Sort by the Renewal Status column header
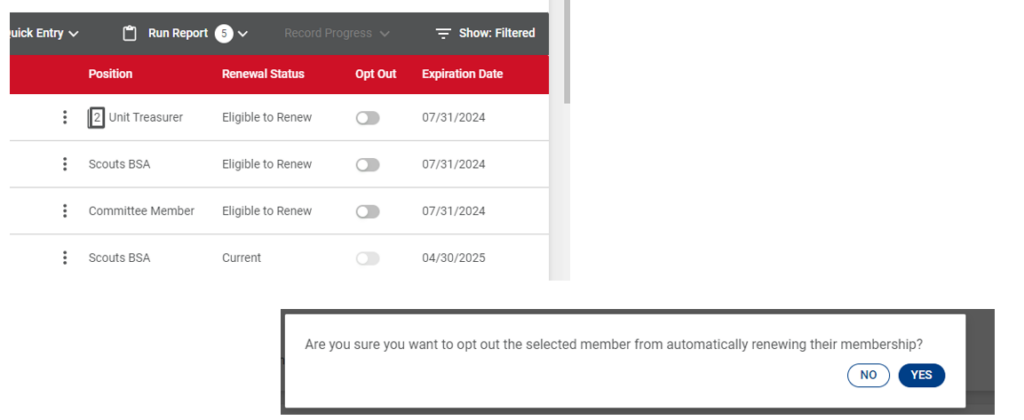This screenshot has width=1024, height=420. [263, 74]
